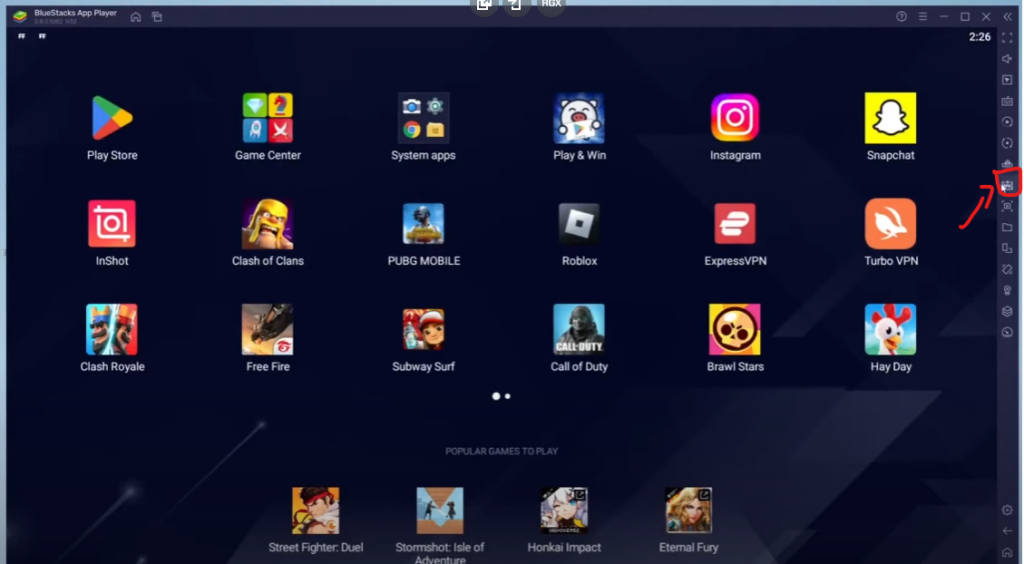Open PUBG MOBILE

[x=423, y=224]
